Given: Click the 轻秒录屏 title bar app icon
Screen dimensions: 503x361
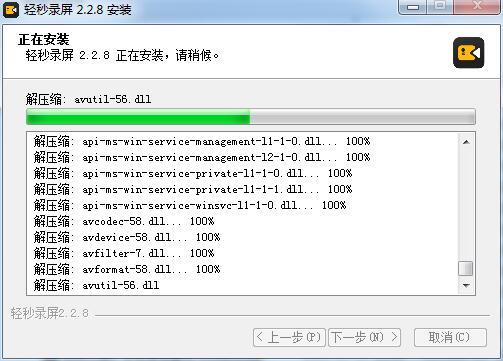Looking at the screenshot, I should pos(10,9).
